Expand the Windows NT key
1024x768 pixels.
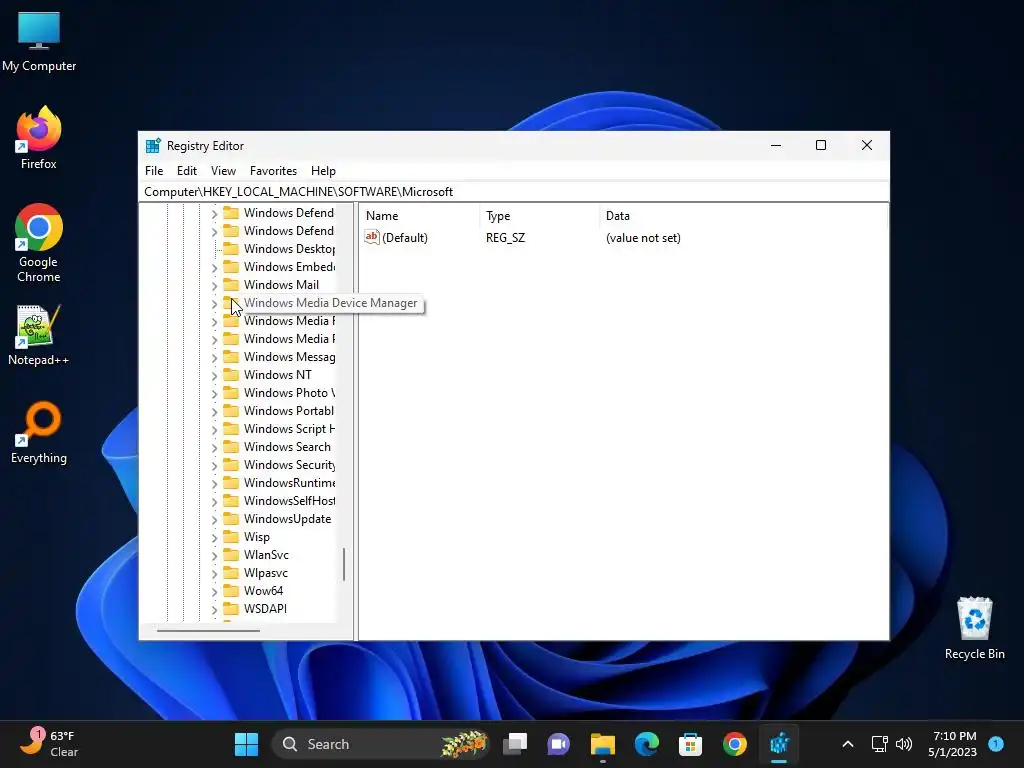[x=214, y=376]
